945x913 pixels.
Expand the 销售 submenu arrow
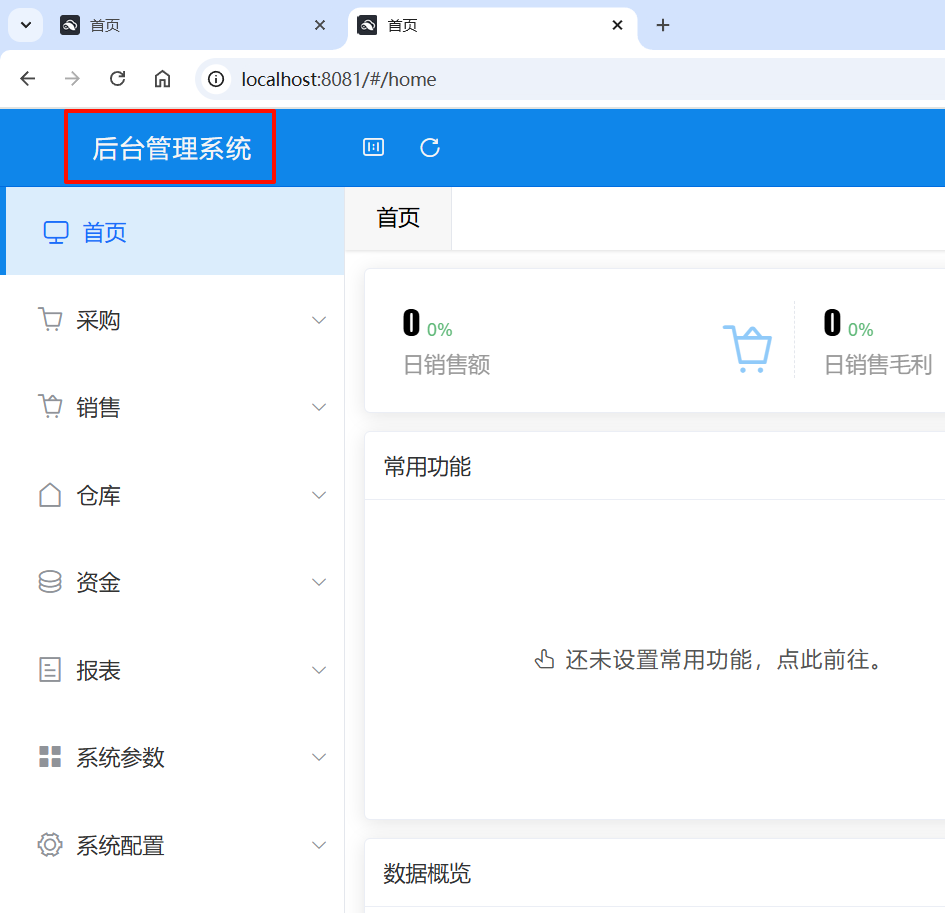pos(319,407)
